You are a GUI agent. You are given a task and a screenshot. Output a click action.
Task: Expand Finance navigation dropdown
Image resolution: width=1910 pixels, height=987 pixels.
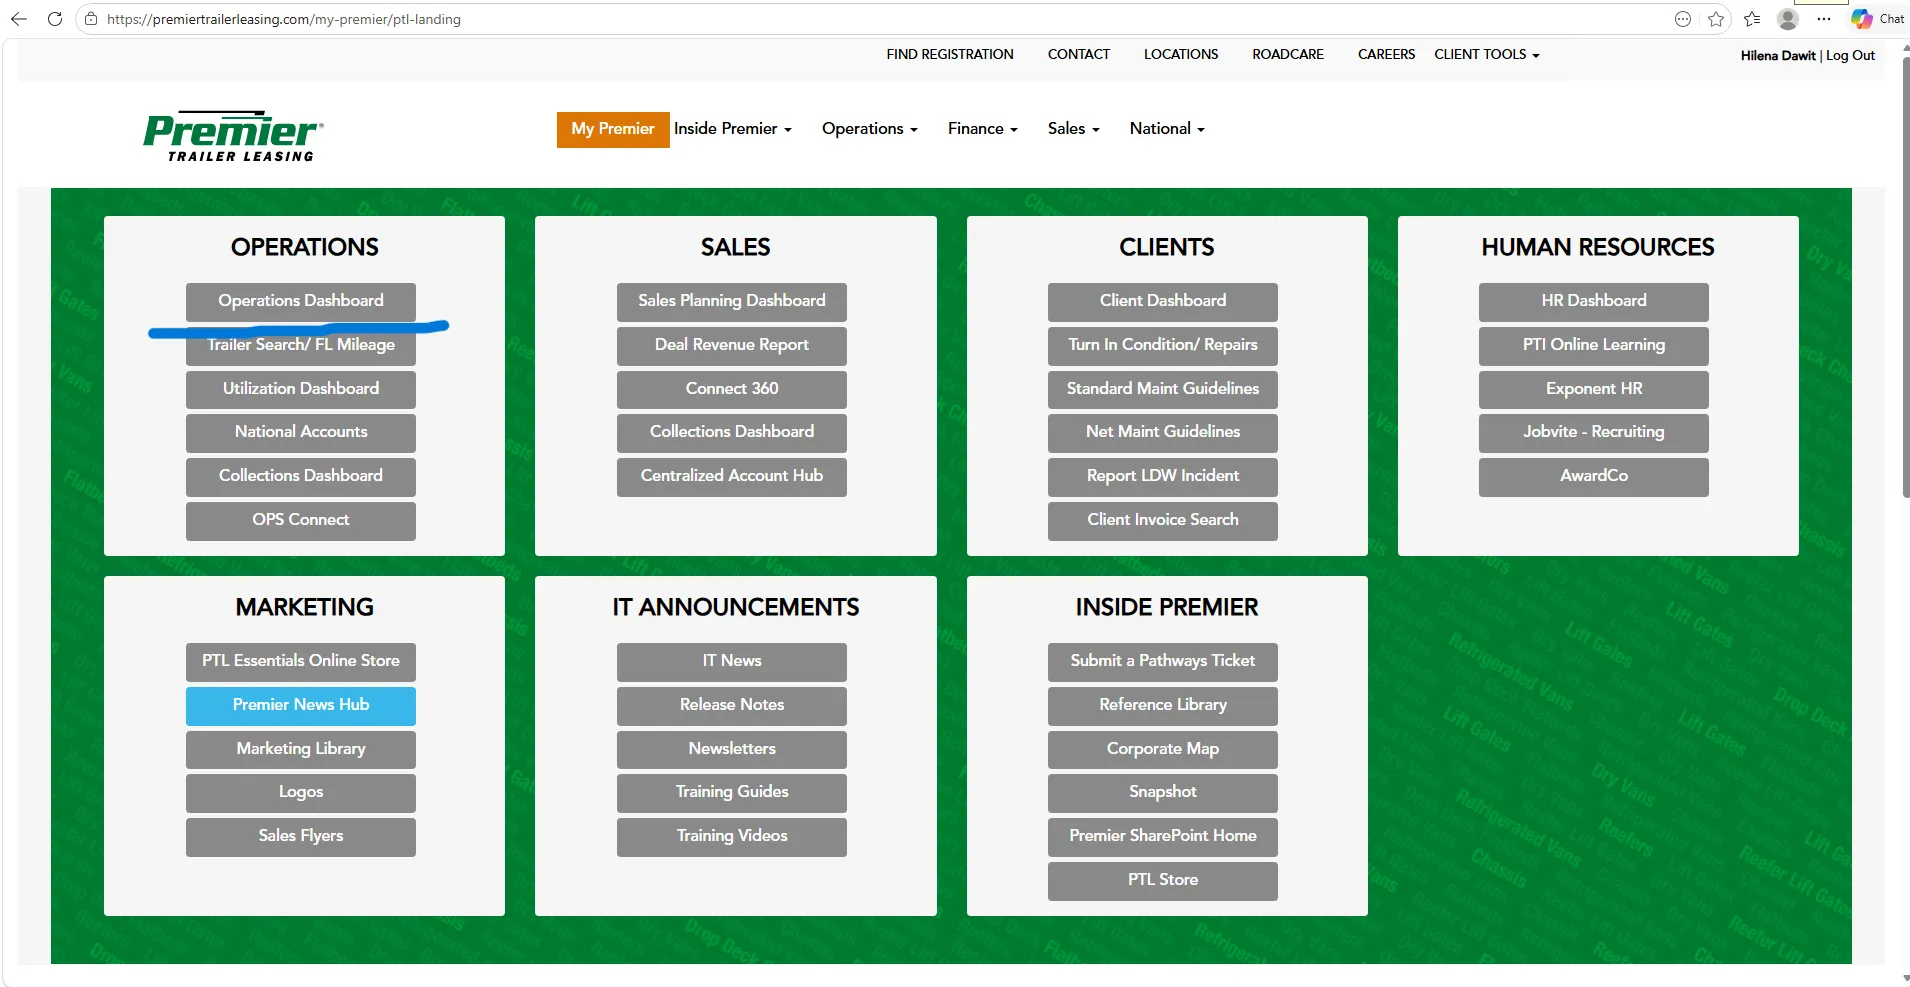(982, 129)
